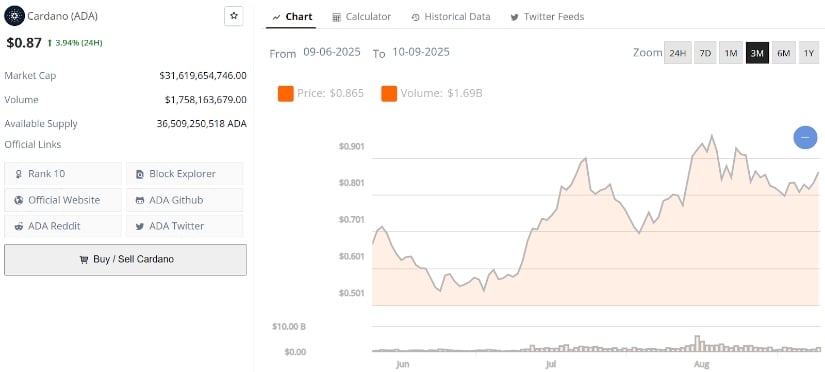Viewport: 825px width, 372px height.
Task: Switch to the Historical Data tab
Action: point(451,17)
